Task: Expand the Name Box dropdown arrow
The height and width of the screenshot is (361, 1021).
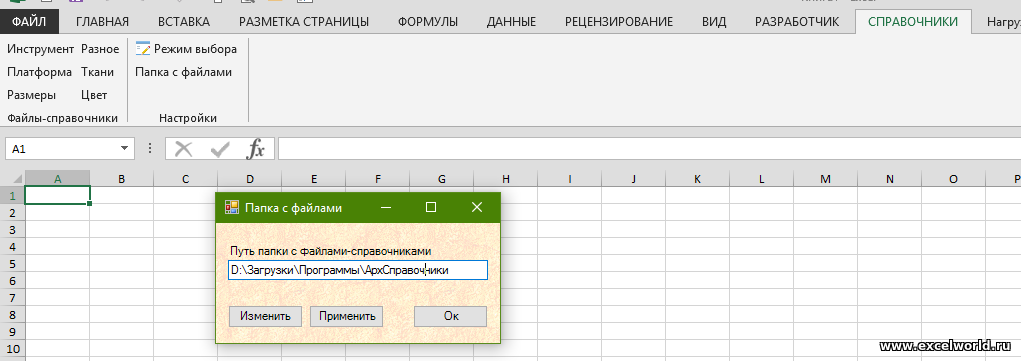Action: tap(124, 149)
